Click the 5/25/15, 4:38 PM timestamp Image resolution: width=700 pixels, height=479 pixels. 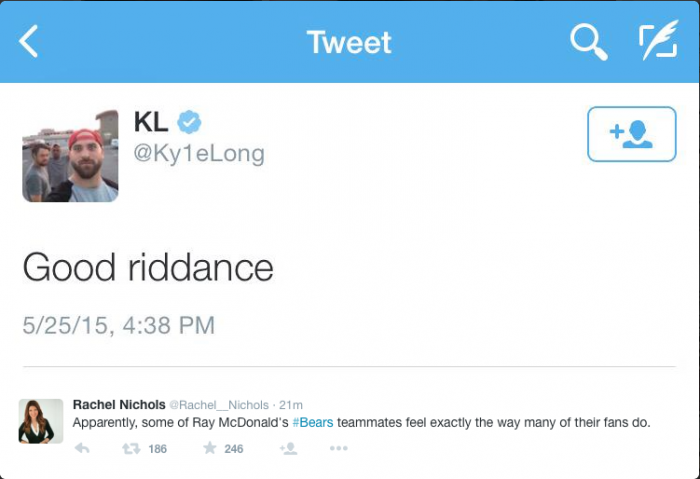pos(118,325)
